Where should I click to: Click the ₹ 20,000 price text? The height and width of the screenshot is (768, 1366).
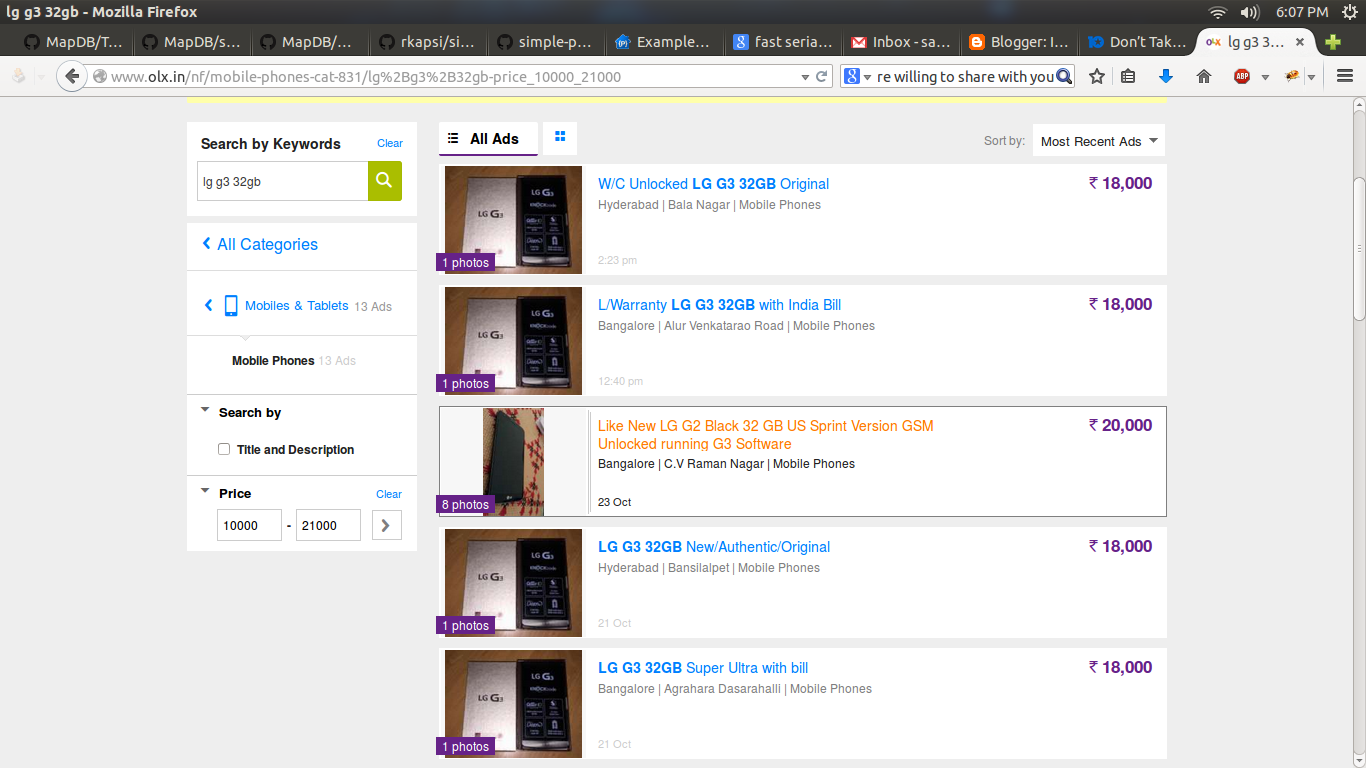1120,425
